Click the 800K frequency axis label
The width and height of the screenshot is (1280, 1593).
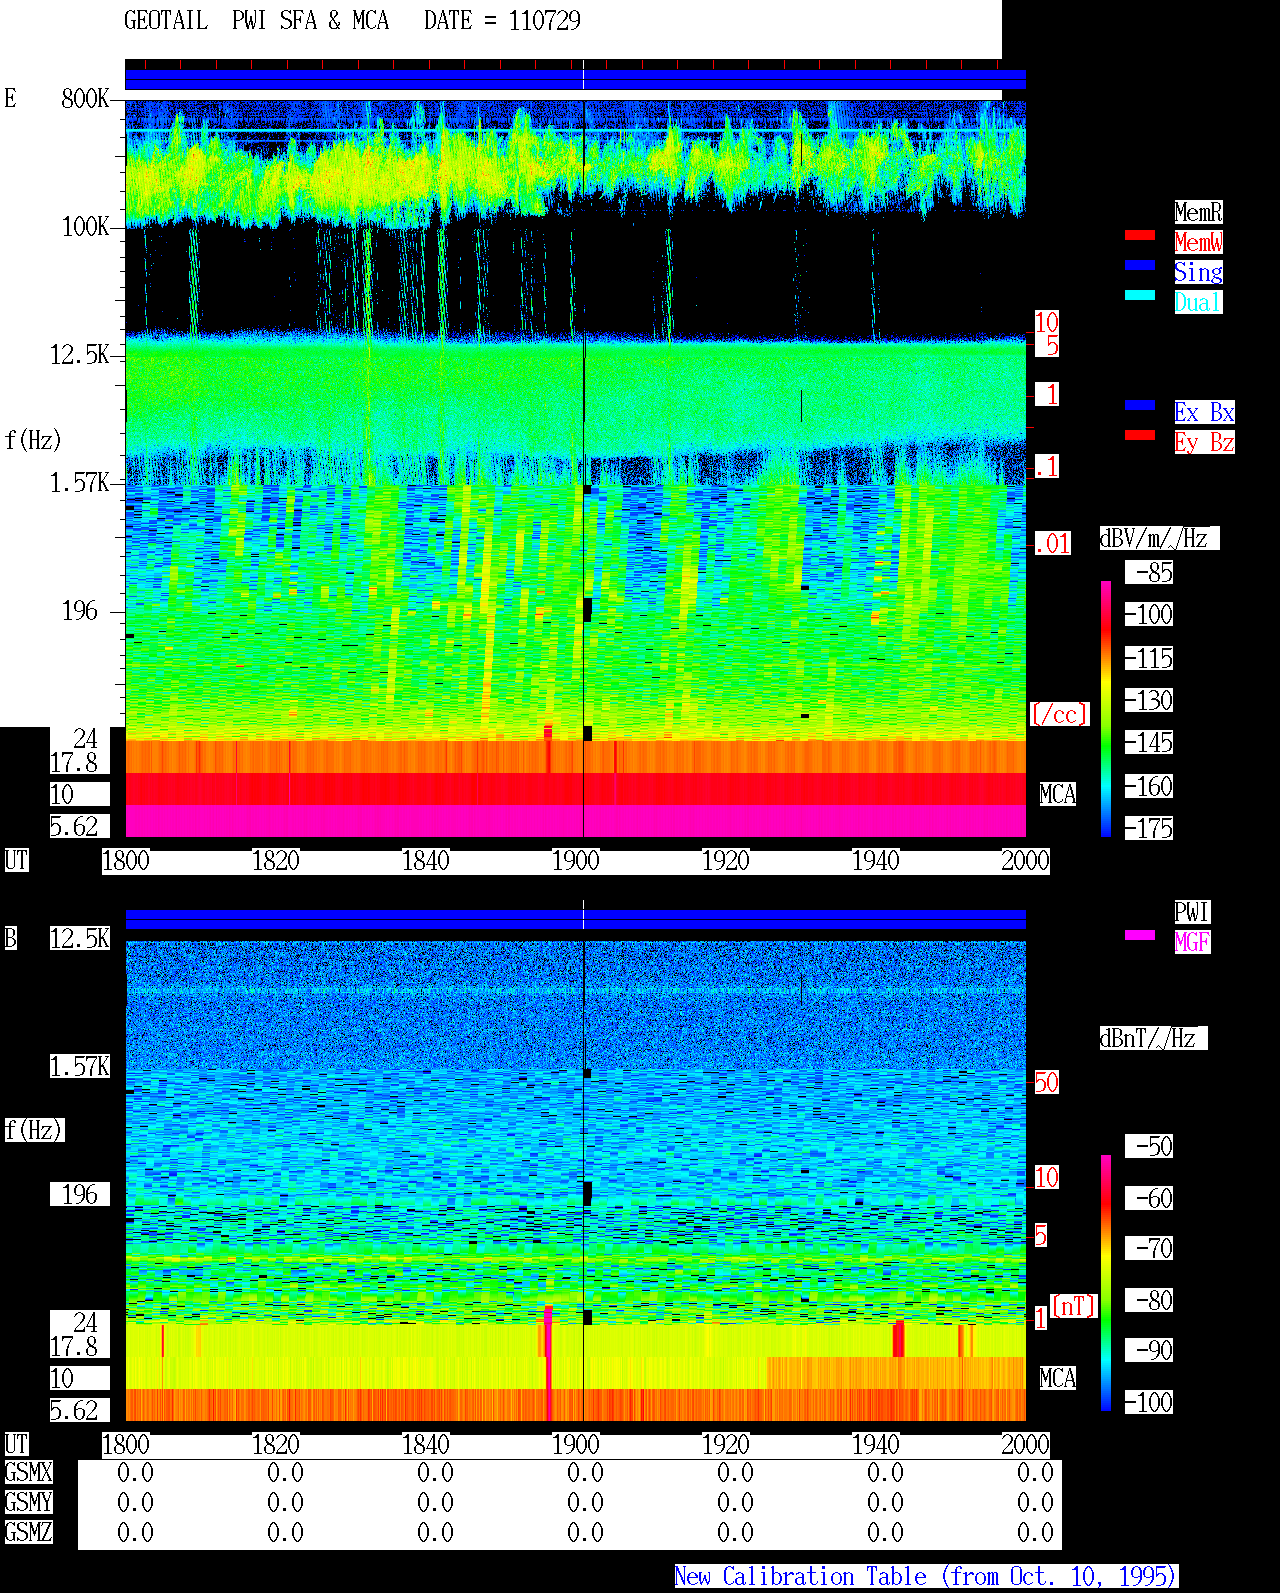pyautogui.click(x=85, y=99)
